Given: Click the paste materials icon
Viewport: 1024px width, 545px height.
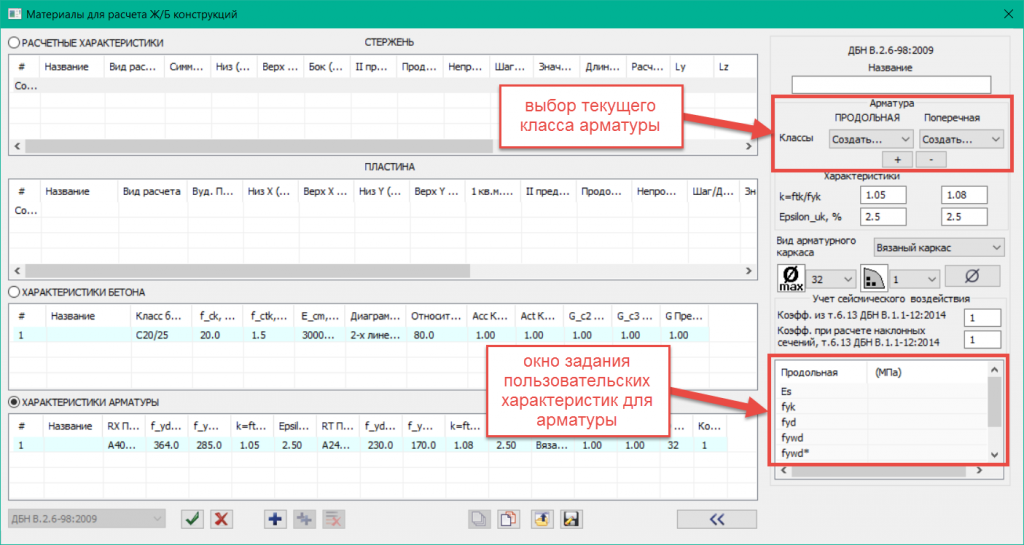Looking at the screenshot, I should (x=510, y=518).
